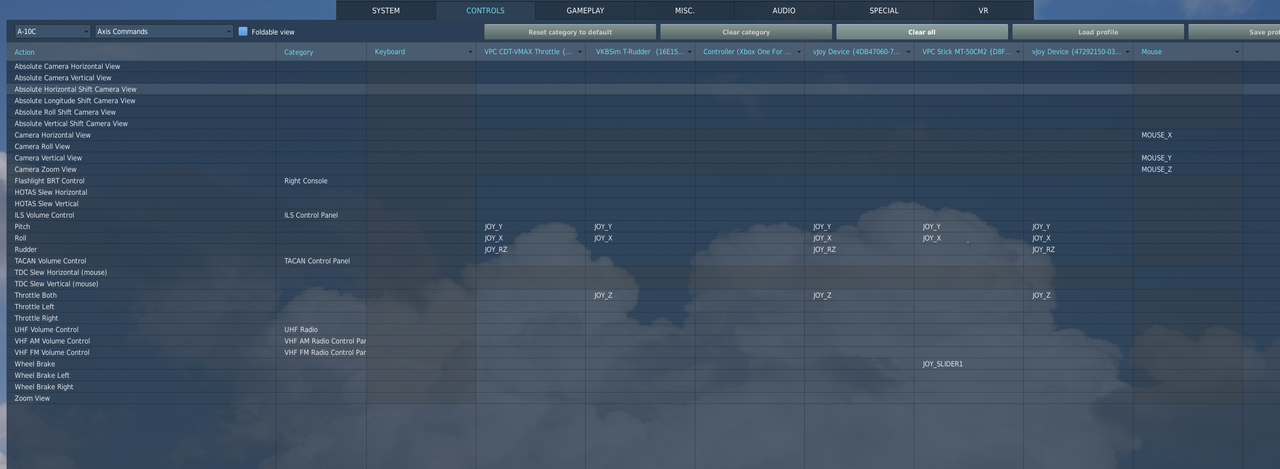Open Controller (Xbox One) column dropdown arrow
Image resolution: width=1280 pixels, height=469 pixels.
798,52
